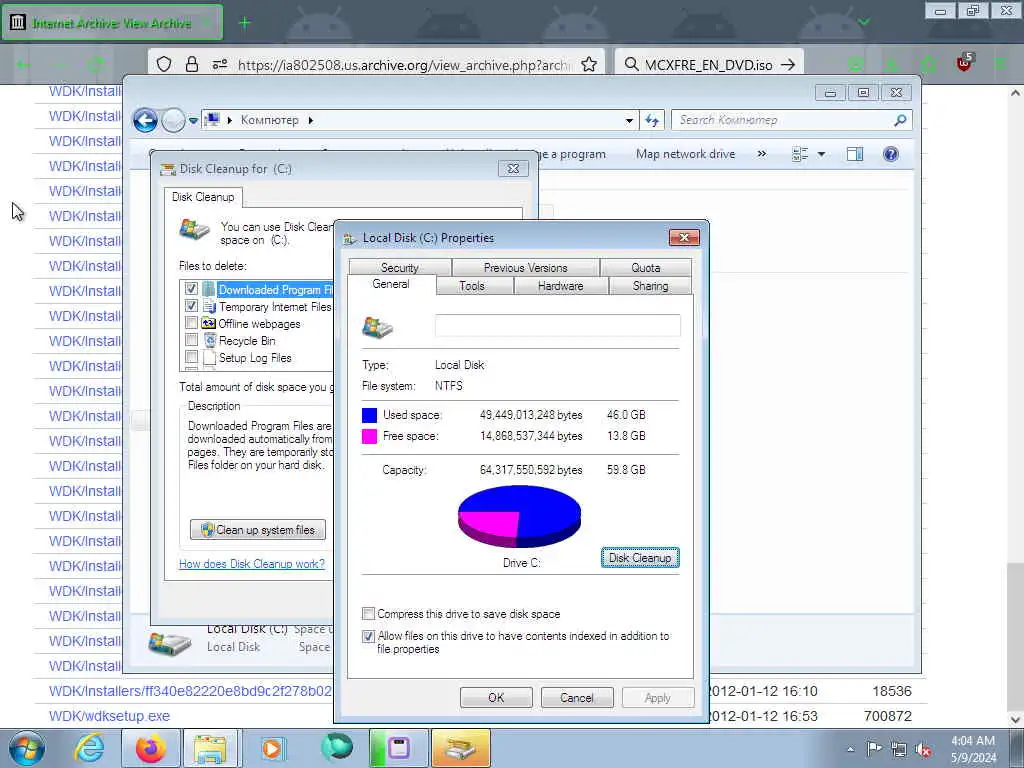Open Windows Media Player from taskbar
The image size is (1024, 768).
(x=272, y=748)
